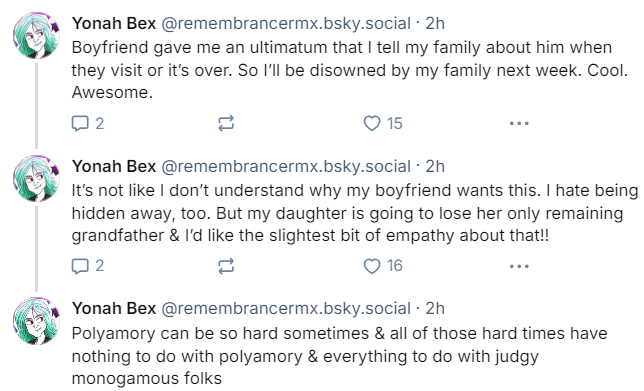Open Yonah Bex avatar on second post
Image resolution: width=644 pixels, height=391 pixels.
37,178
